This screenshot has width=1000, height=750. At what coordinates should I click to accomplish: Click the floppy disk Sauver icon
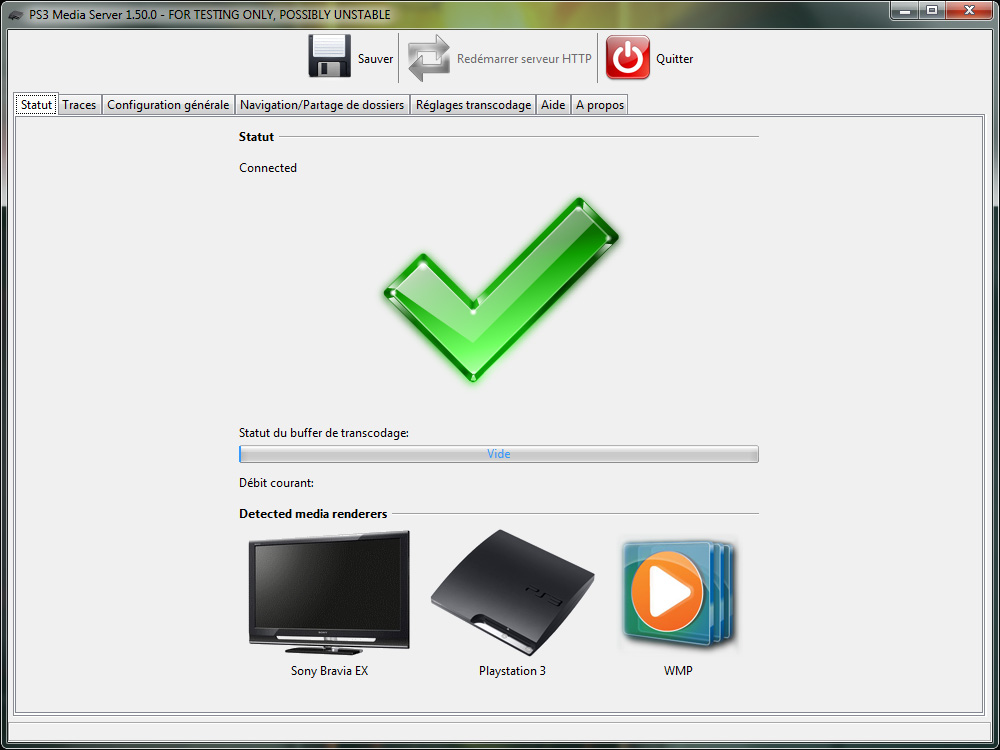329,57
